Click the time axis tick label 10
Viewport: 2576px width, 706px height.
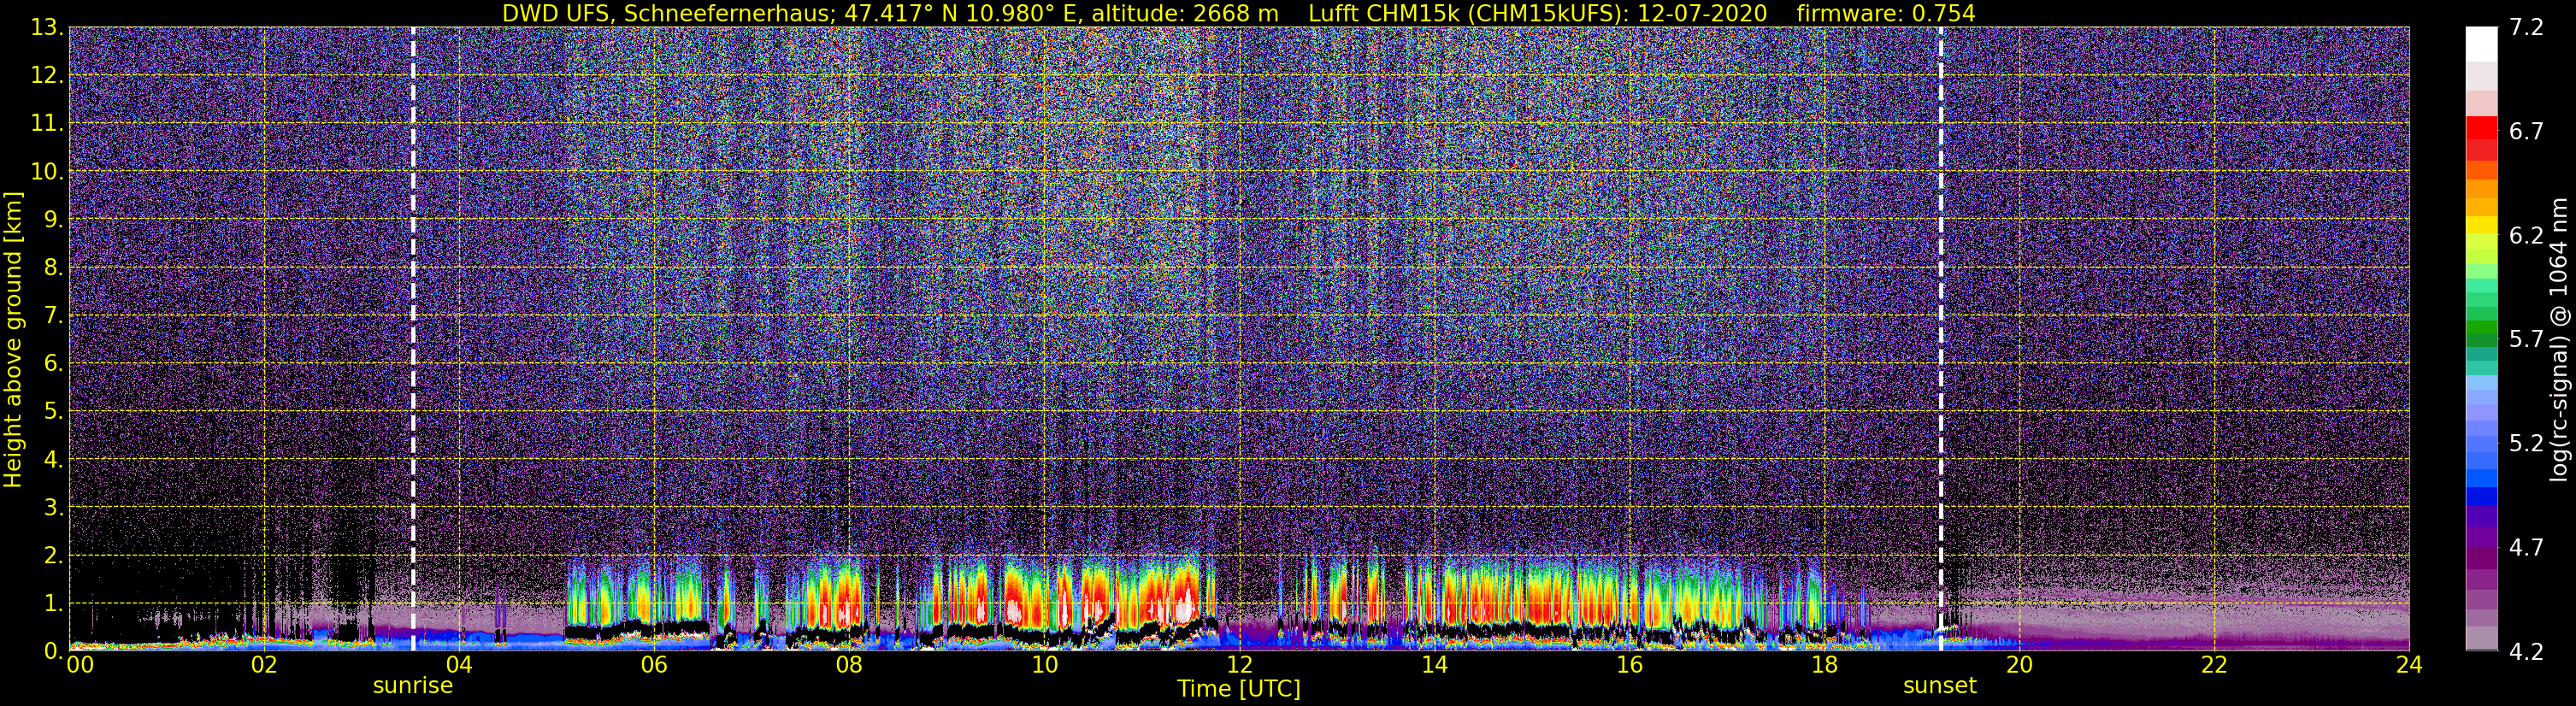coord(1043,665)
